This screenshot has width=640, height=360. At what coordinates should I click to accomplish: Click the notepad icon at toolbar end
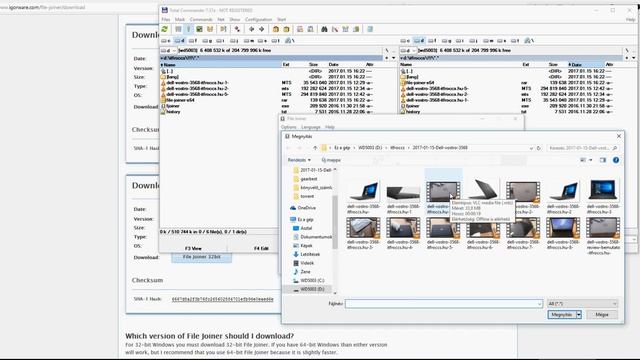coord(370,29)
